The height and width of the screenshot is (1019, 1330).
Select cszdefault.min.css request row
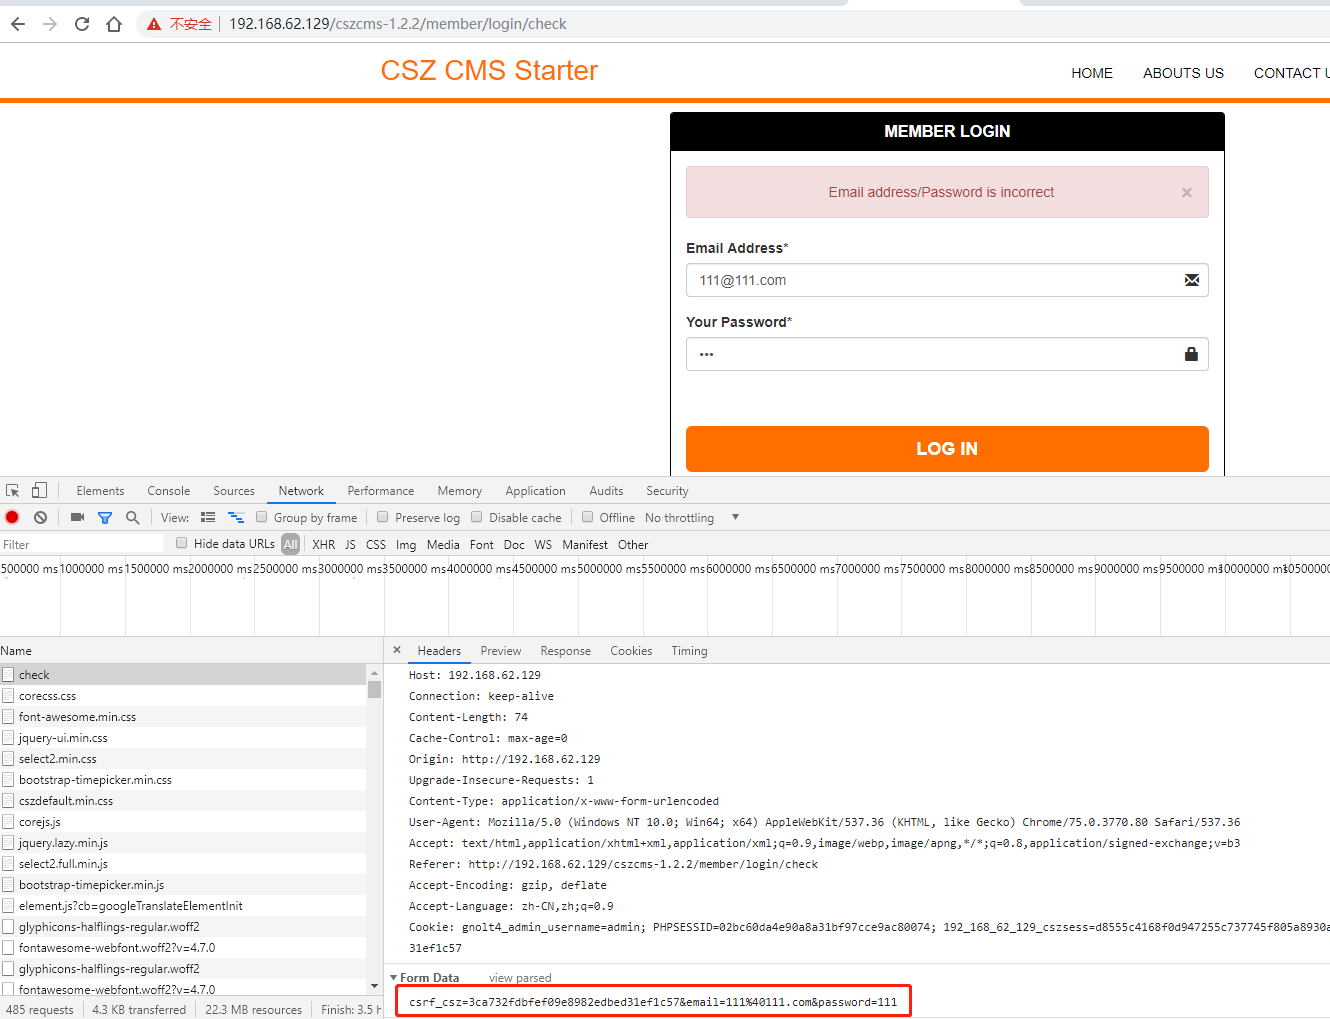(x=183, y=801)
